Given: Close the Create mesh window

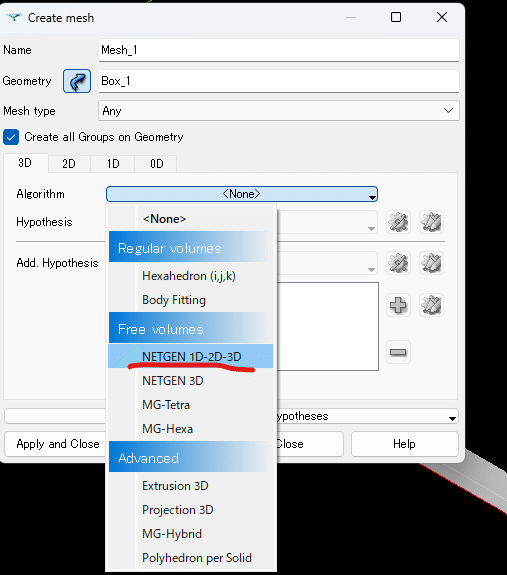Looking at the screenshot, I should click(442, 17).
